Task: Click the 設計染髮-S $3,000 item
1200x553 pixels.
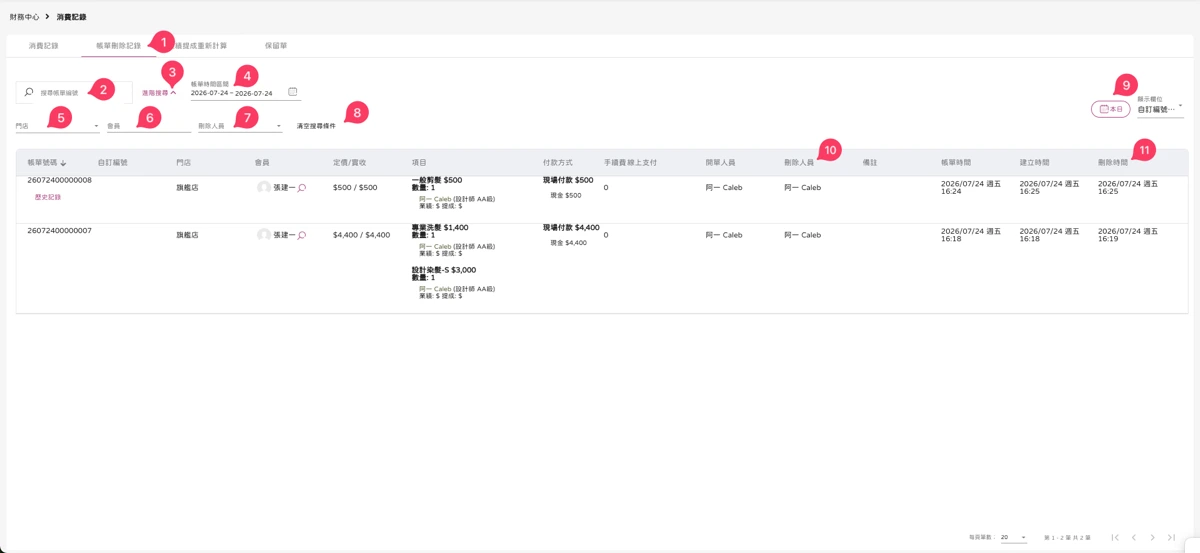Action: coord(444,270)
